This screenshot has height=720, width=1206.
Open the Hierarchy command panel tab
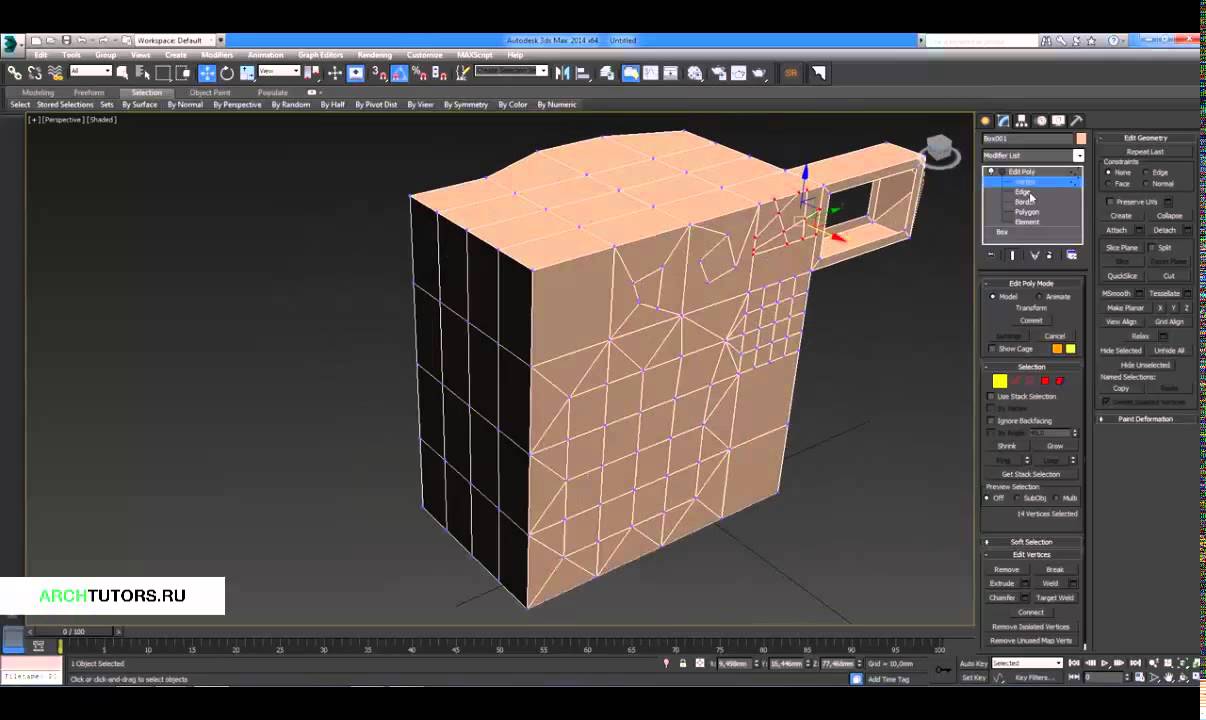(x=1021, y=121)
